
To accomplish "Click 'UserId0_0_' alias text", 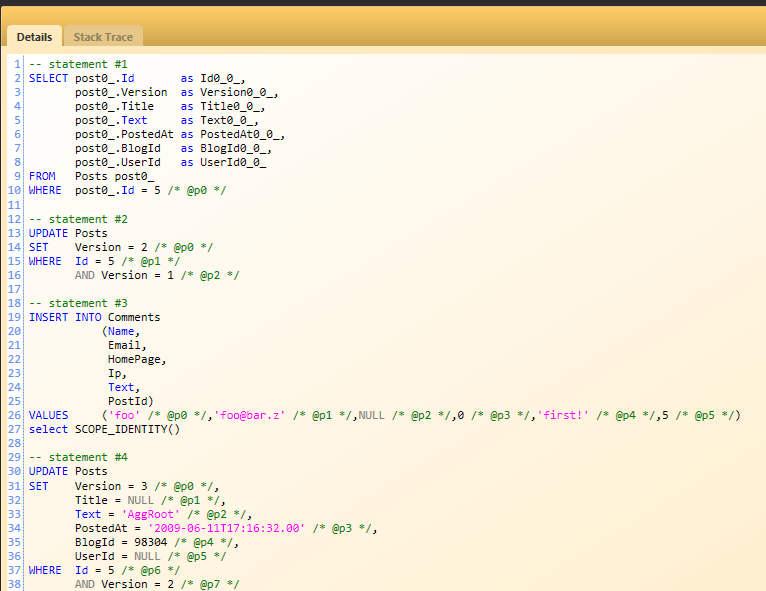I will coord(233,163).
